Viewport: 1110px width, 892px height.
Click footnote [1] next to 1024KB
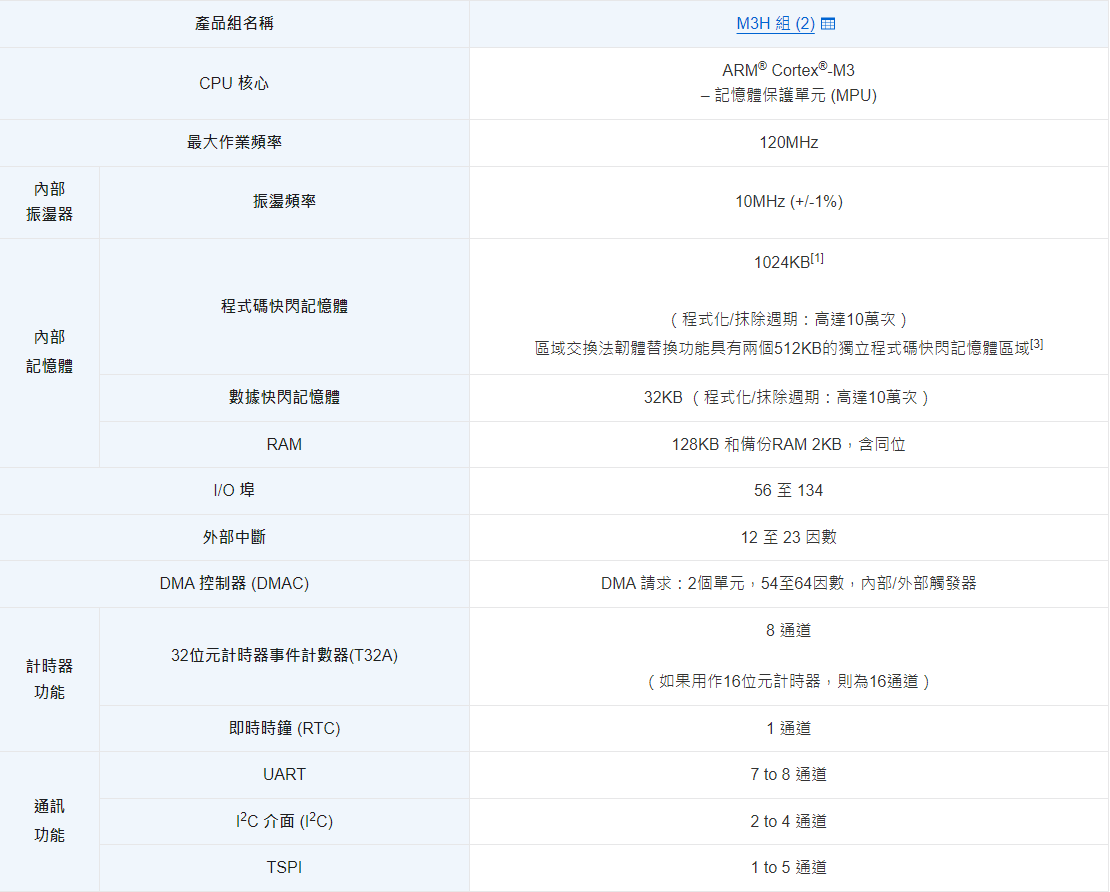tap(817, 258)
